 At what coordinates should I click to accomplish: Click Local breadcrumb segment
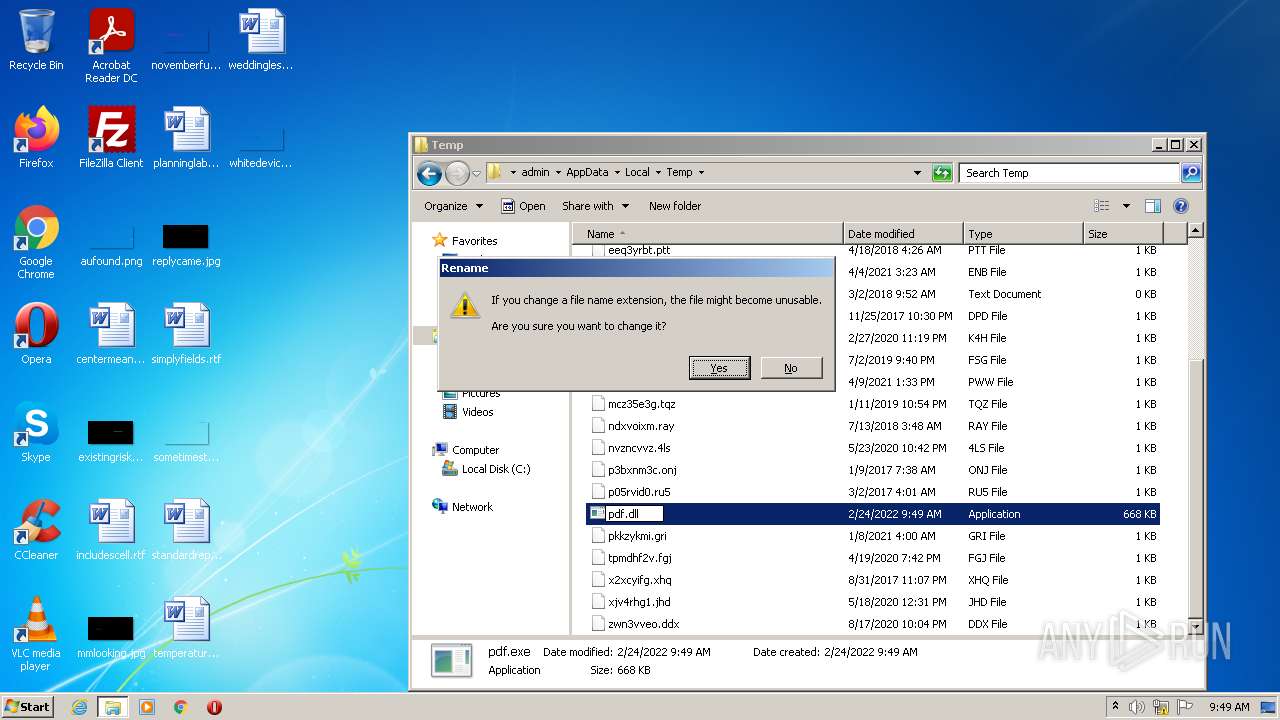coord(637,173)
